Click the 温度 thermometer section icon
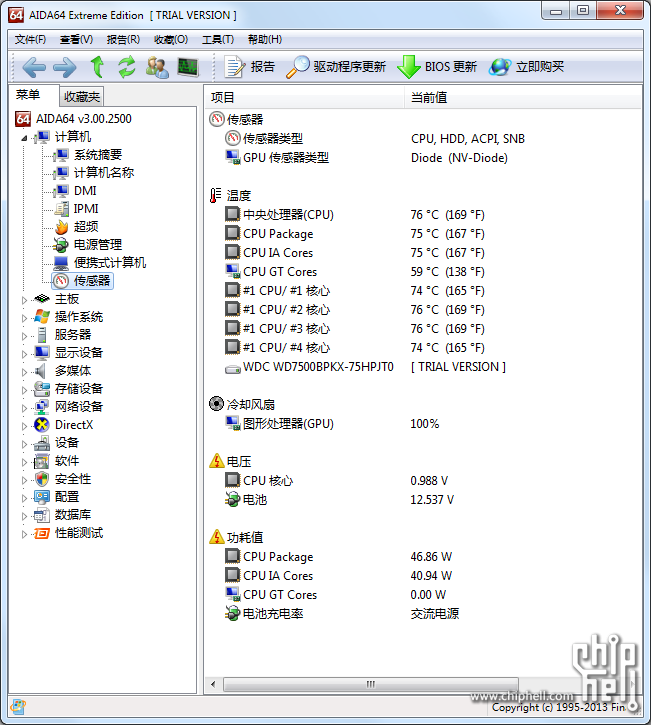Screen dimensions: 651x725 click(215, 195)
